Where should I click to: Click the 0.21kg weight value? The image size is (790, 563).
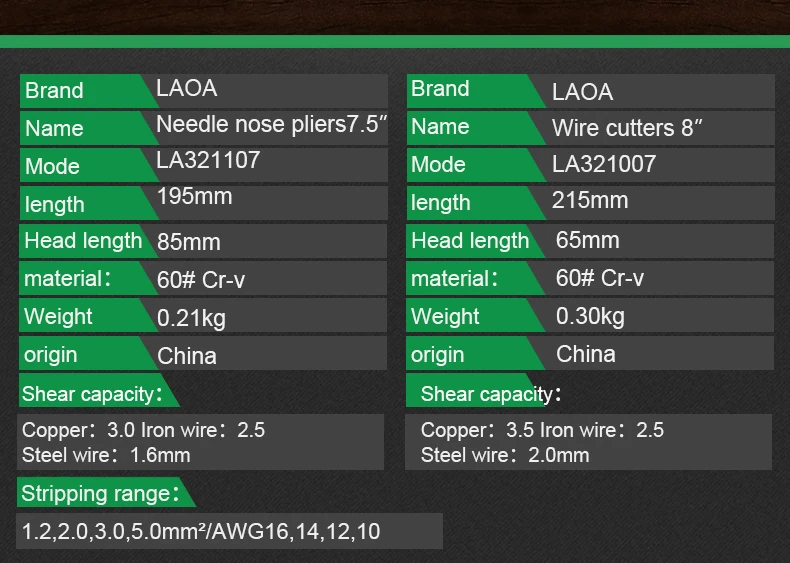pyautogui.click(x=191, y=319)
